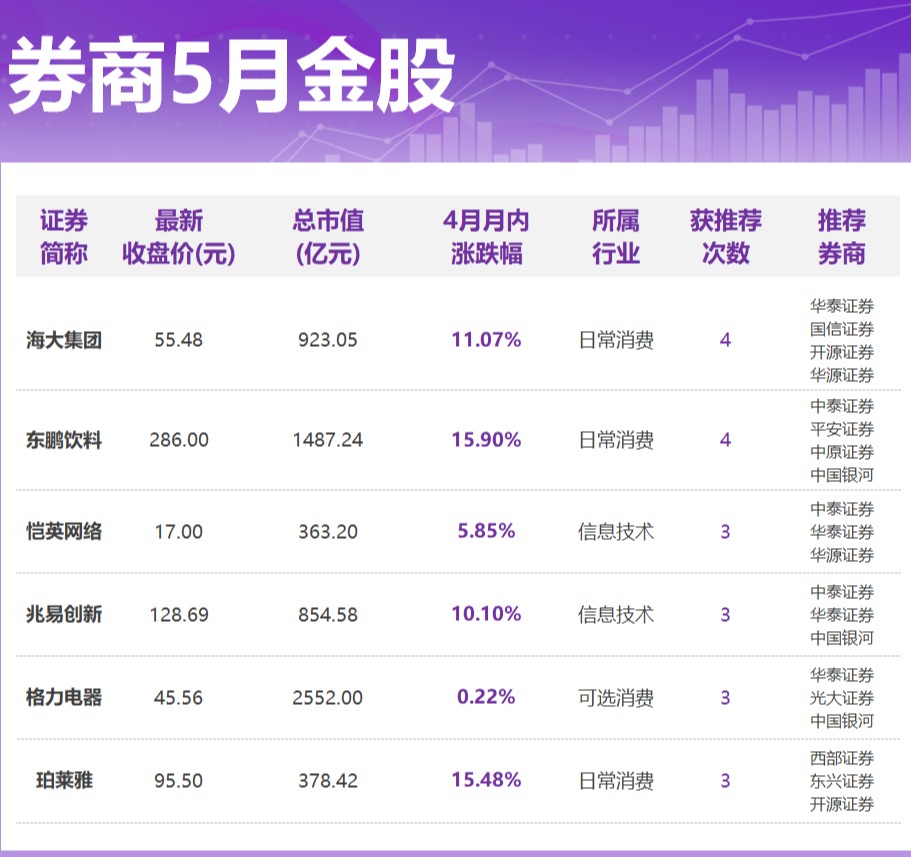Click 华泰证券 in 海大集团 row
Image resolution: width=911 pixels, height=857 pixels.
842,306
